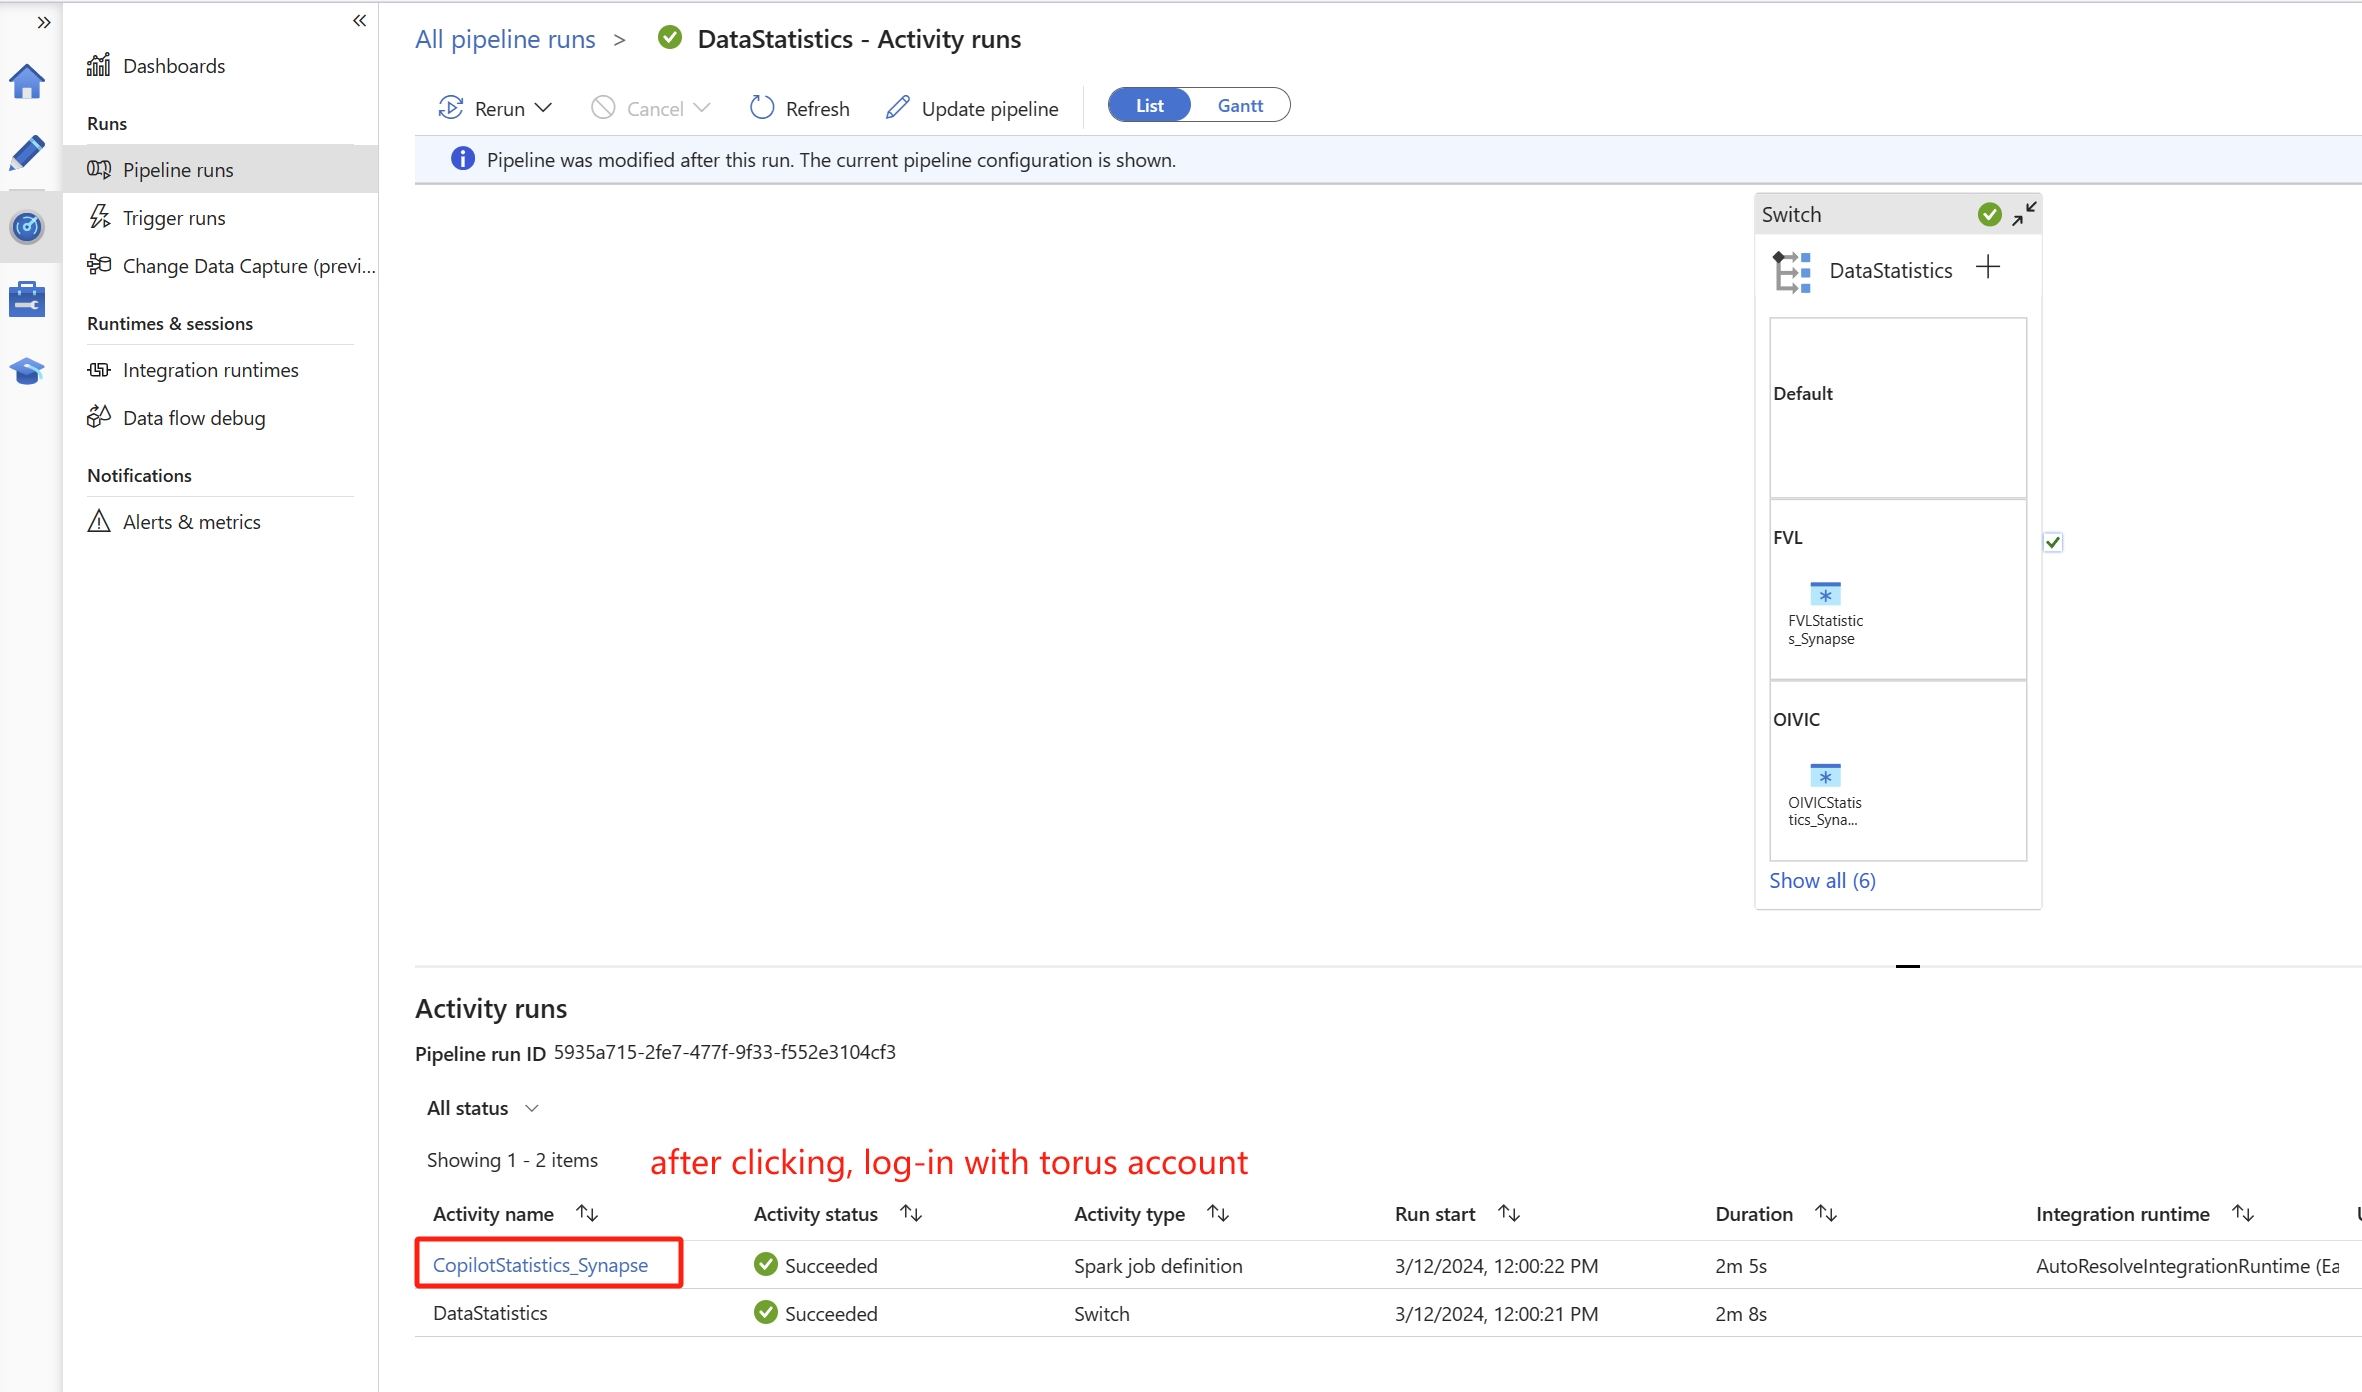Image resolution: width=2362 pixels, height=1392 pixels.
Task: Click the Rerun button
Action: coord(482,108)
